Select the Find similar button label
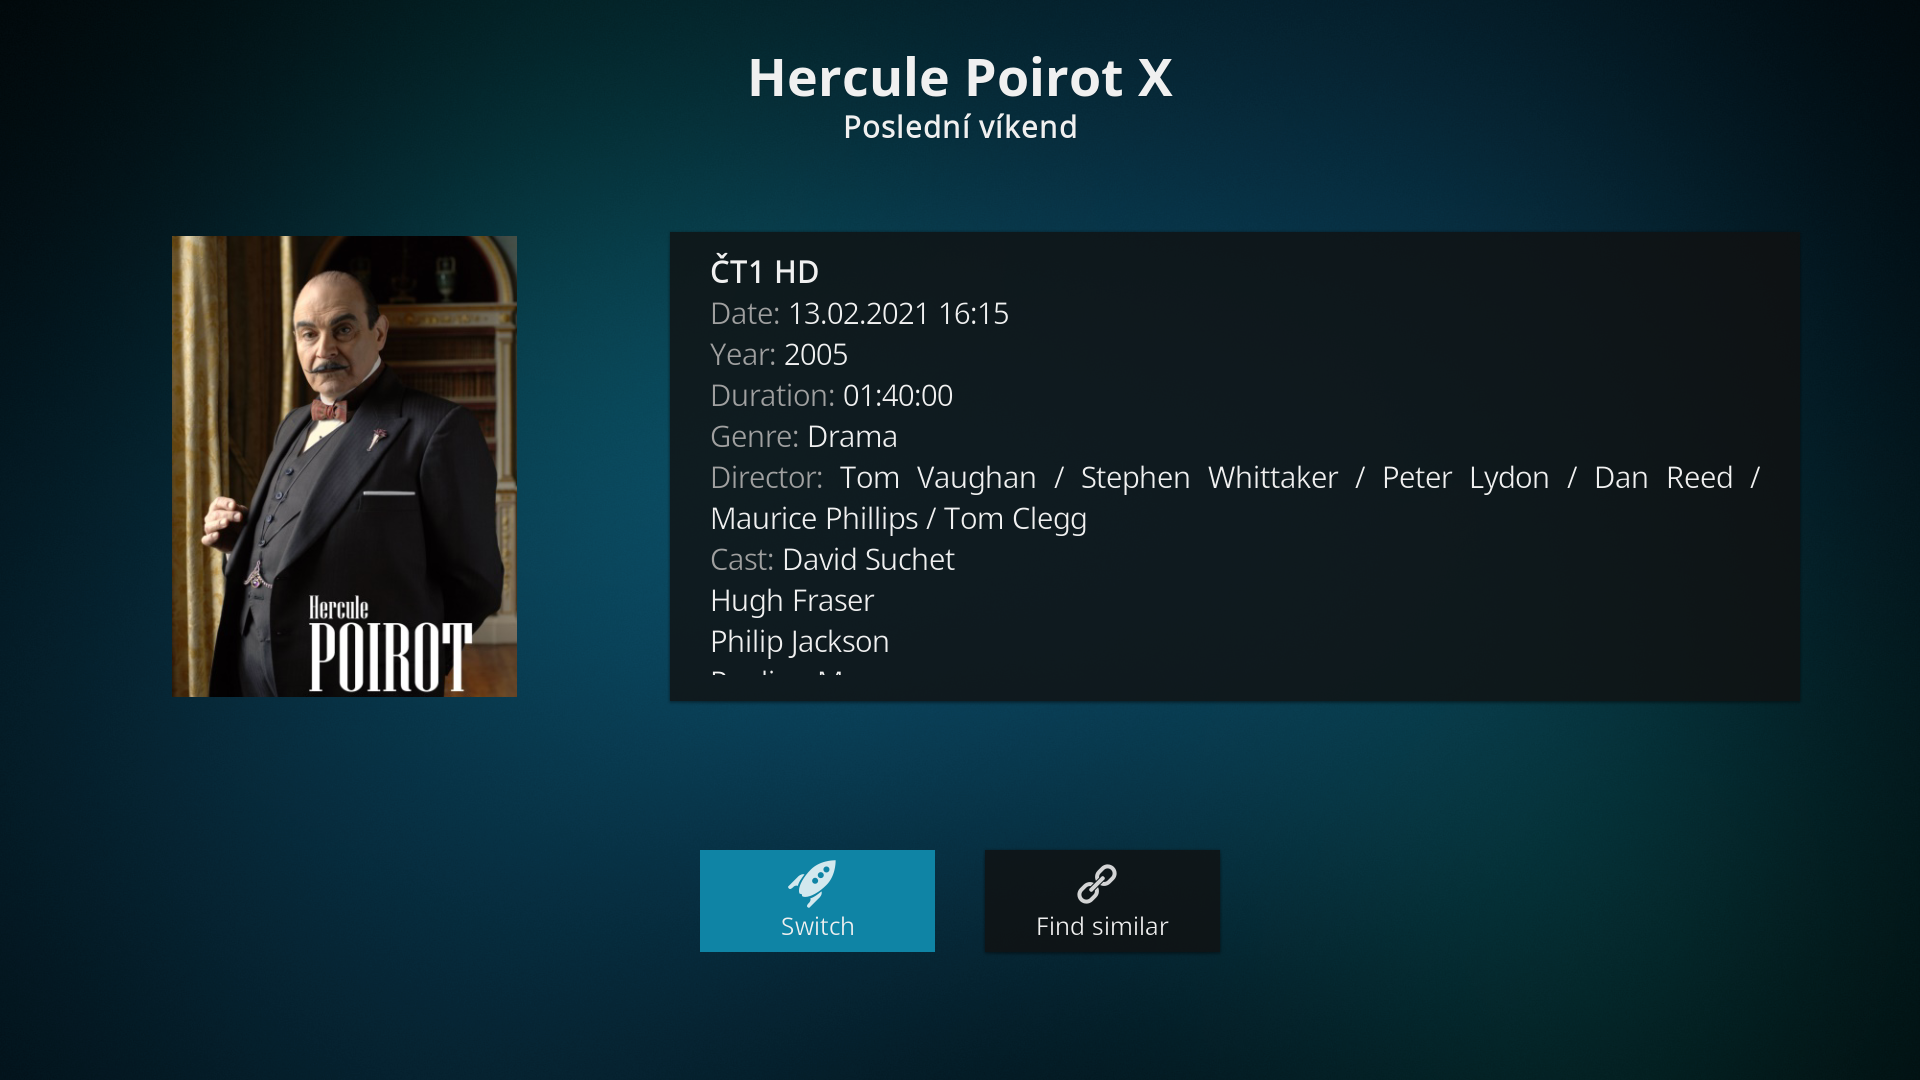Screen dimensions: 1920x1080 pos(1102,926)
